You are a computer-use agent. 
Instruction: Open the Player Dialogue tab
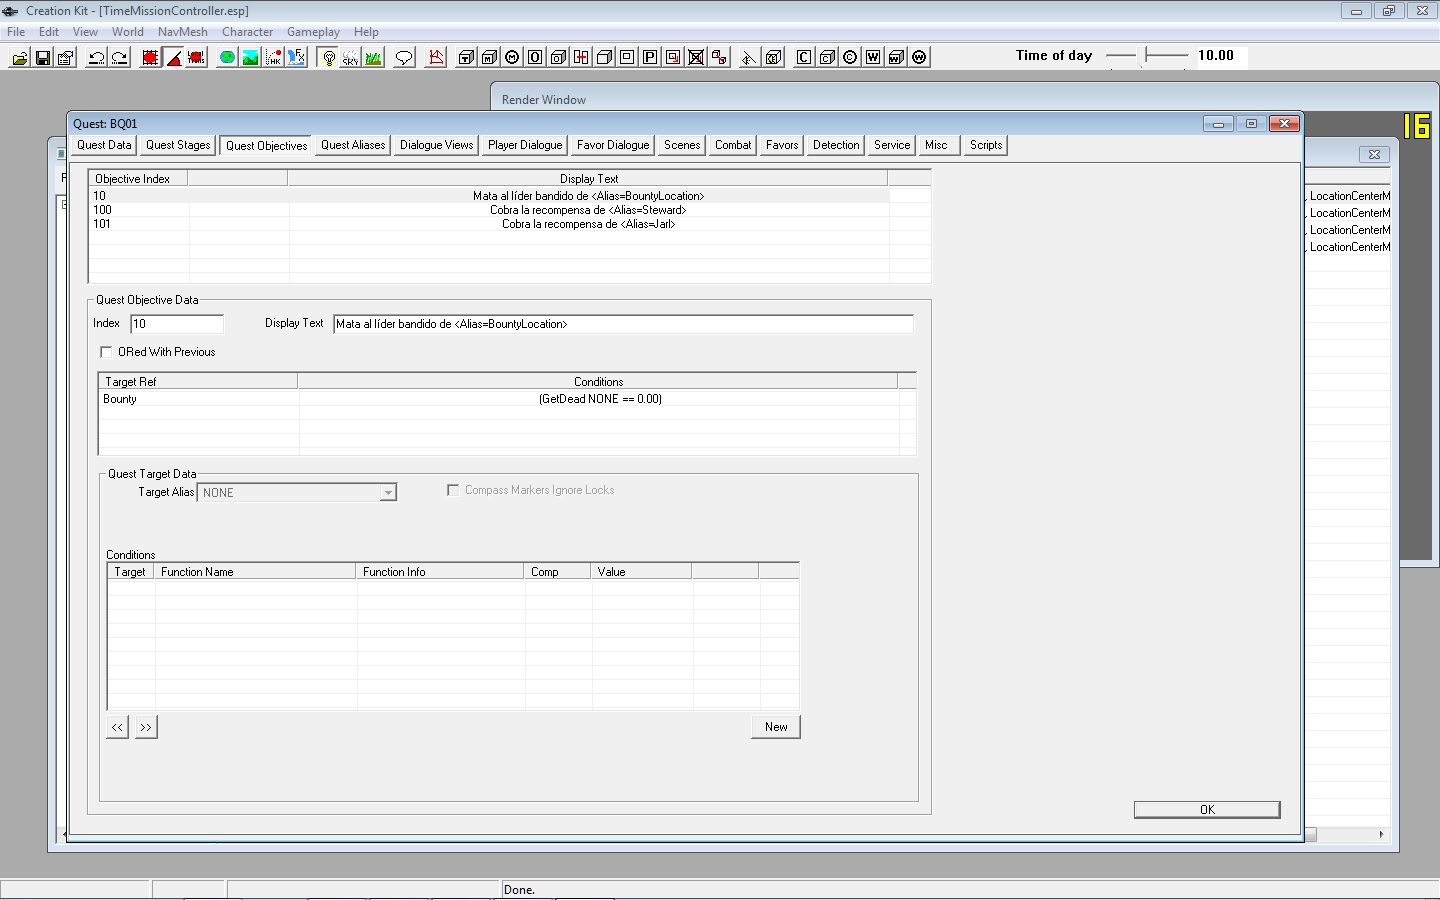[525, 145]
